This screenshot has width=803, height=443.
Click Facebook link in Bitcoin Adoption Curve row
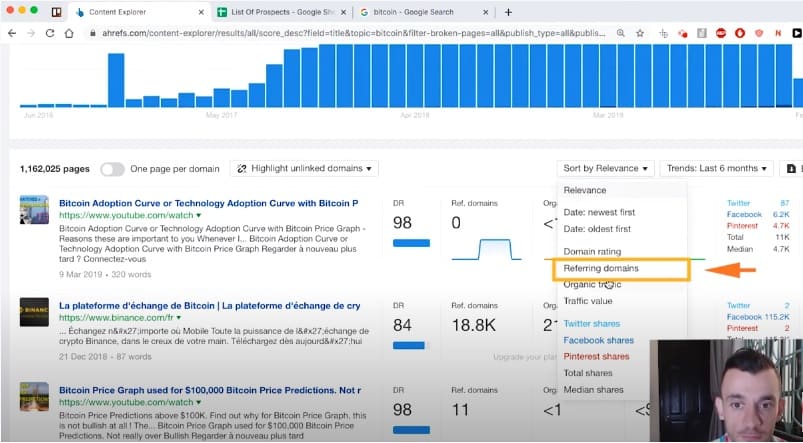[744, 215]
